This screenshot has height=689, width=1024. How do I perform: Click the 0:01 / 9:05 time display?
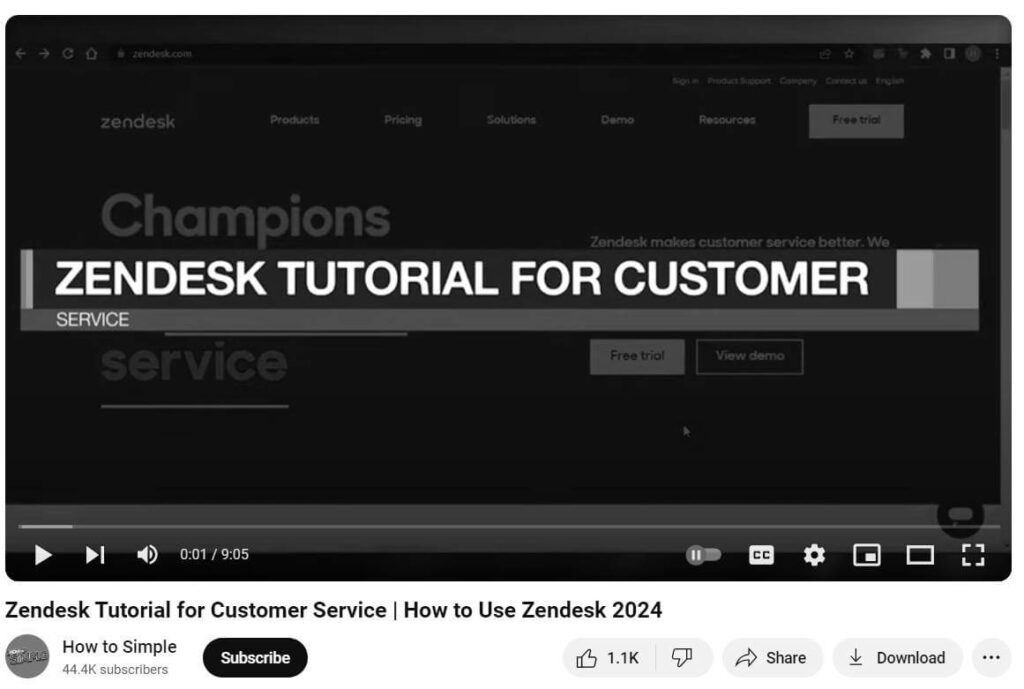tap(214, 554)
